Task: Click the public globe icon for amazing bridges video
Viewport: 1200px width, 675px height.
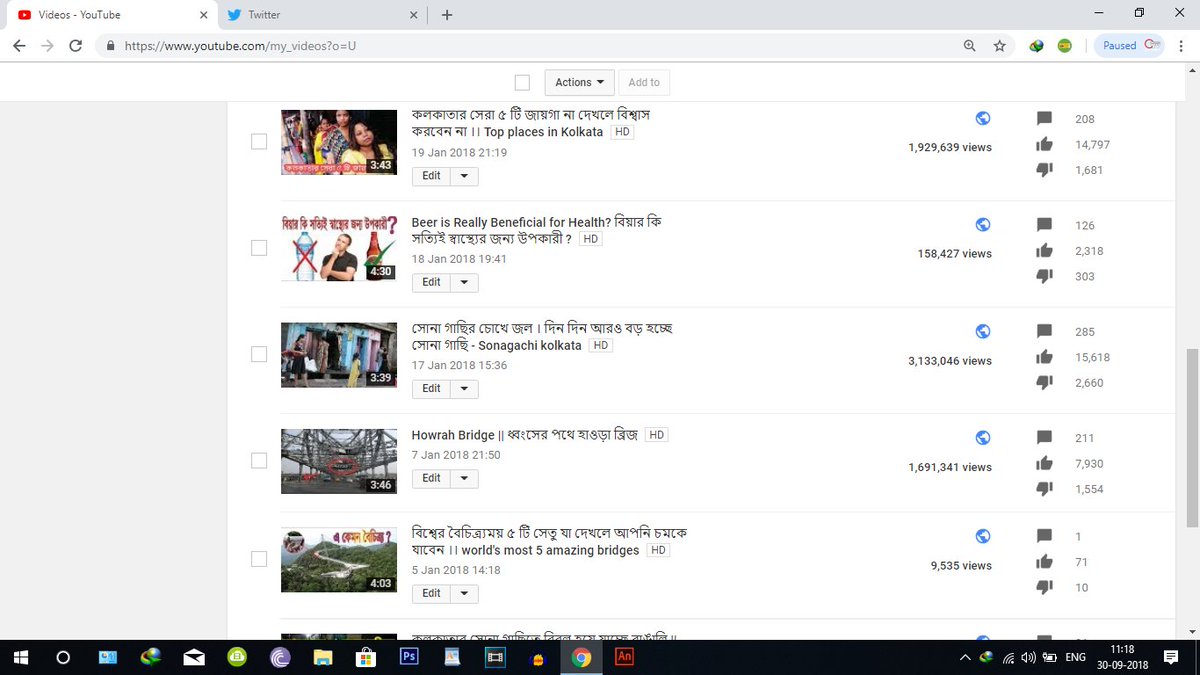Action: [982, 536]
